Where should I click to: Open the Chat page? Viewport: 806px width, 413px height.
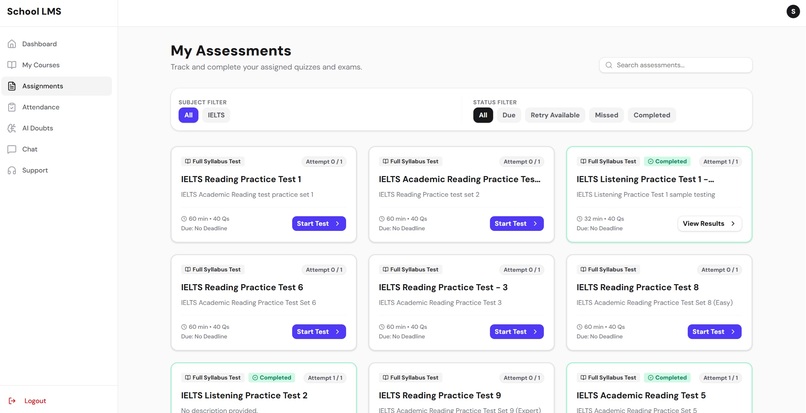(57, 150)
